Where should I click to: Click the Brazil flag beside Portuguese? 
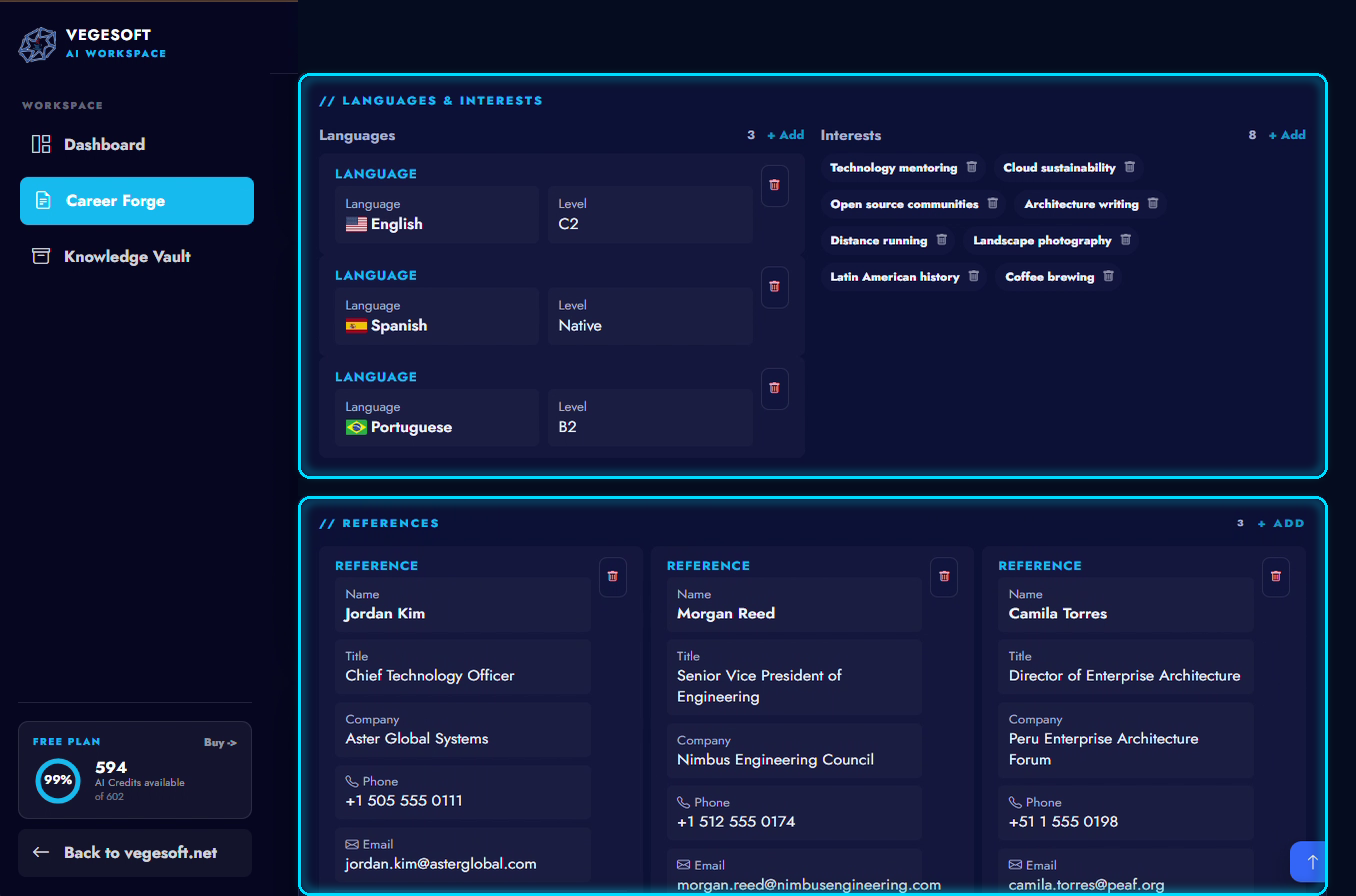coord(356,427)
